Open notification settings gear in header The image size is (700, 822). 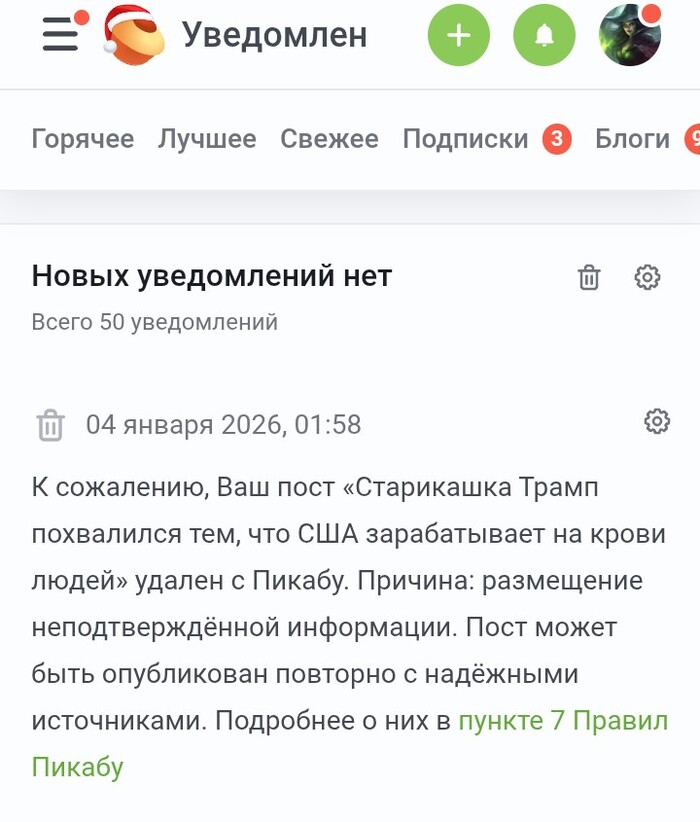[648, 277]
